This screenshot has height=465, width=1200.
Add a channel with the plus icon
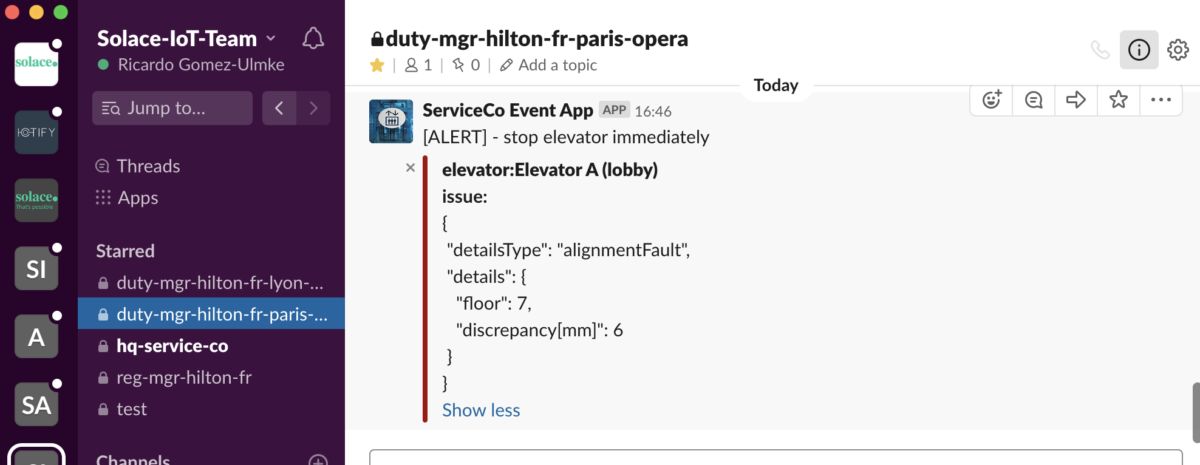318,461
